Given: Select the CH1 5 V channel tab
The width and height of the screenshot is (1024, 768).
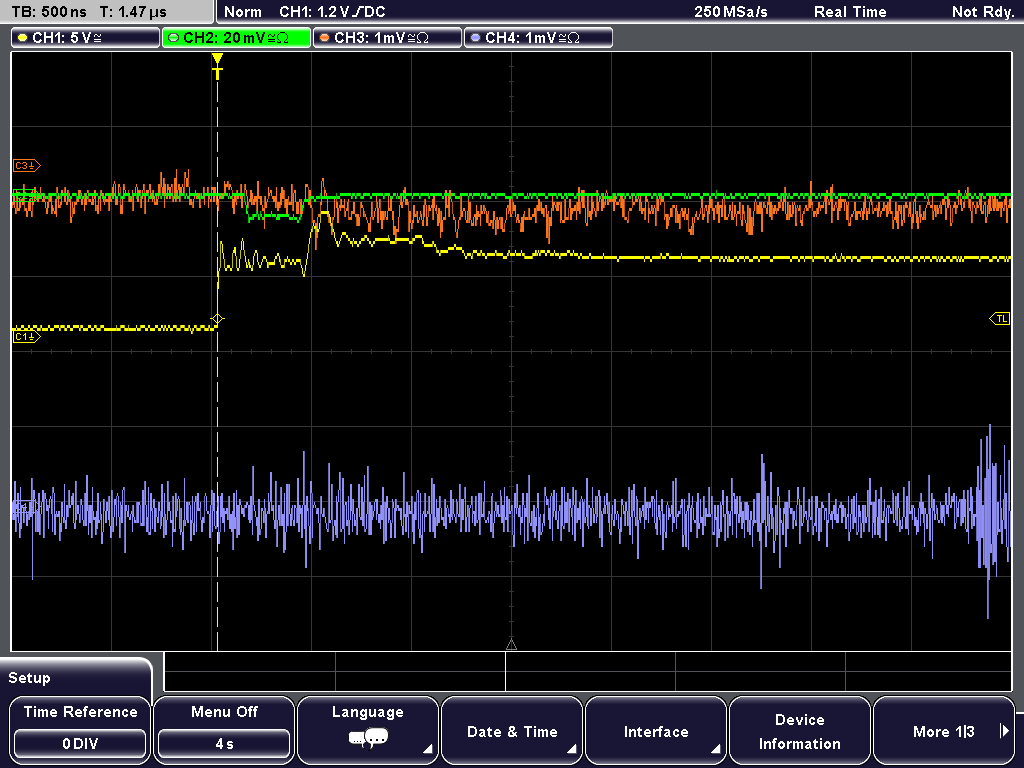Looking at the screenshot, I should 86,38.
